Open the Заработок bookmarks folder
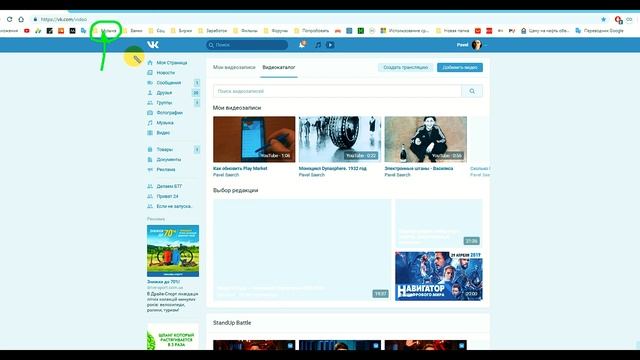The height and width of the screenshot is (360, 640). [213, 31]
